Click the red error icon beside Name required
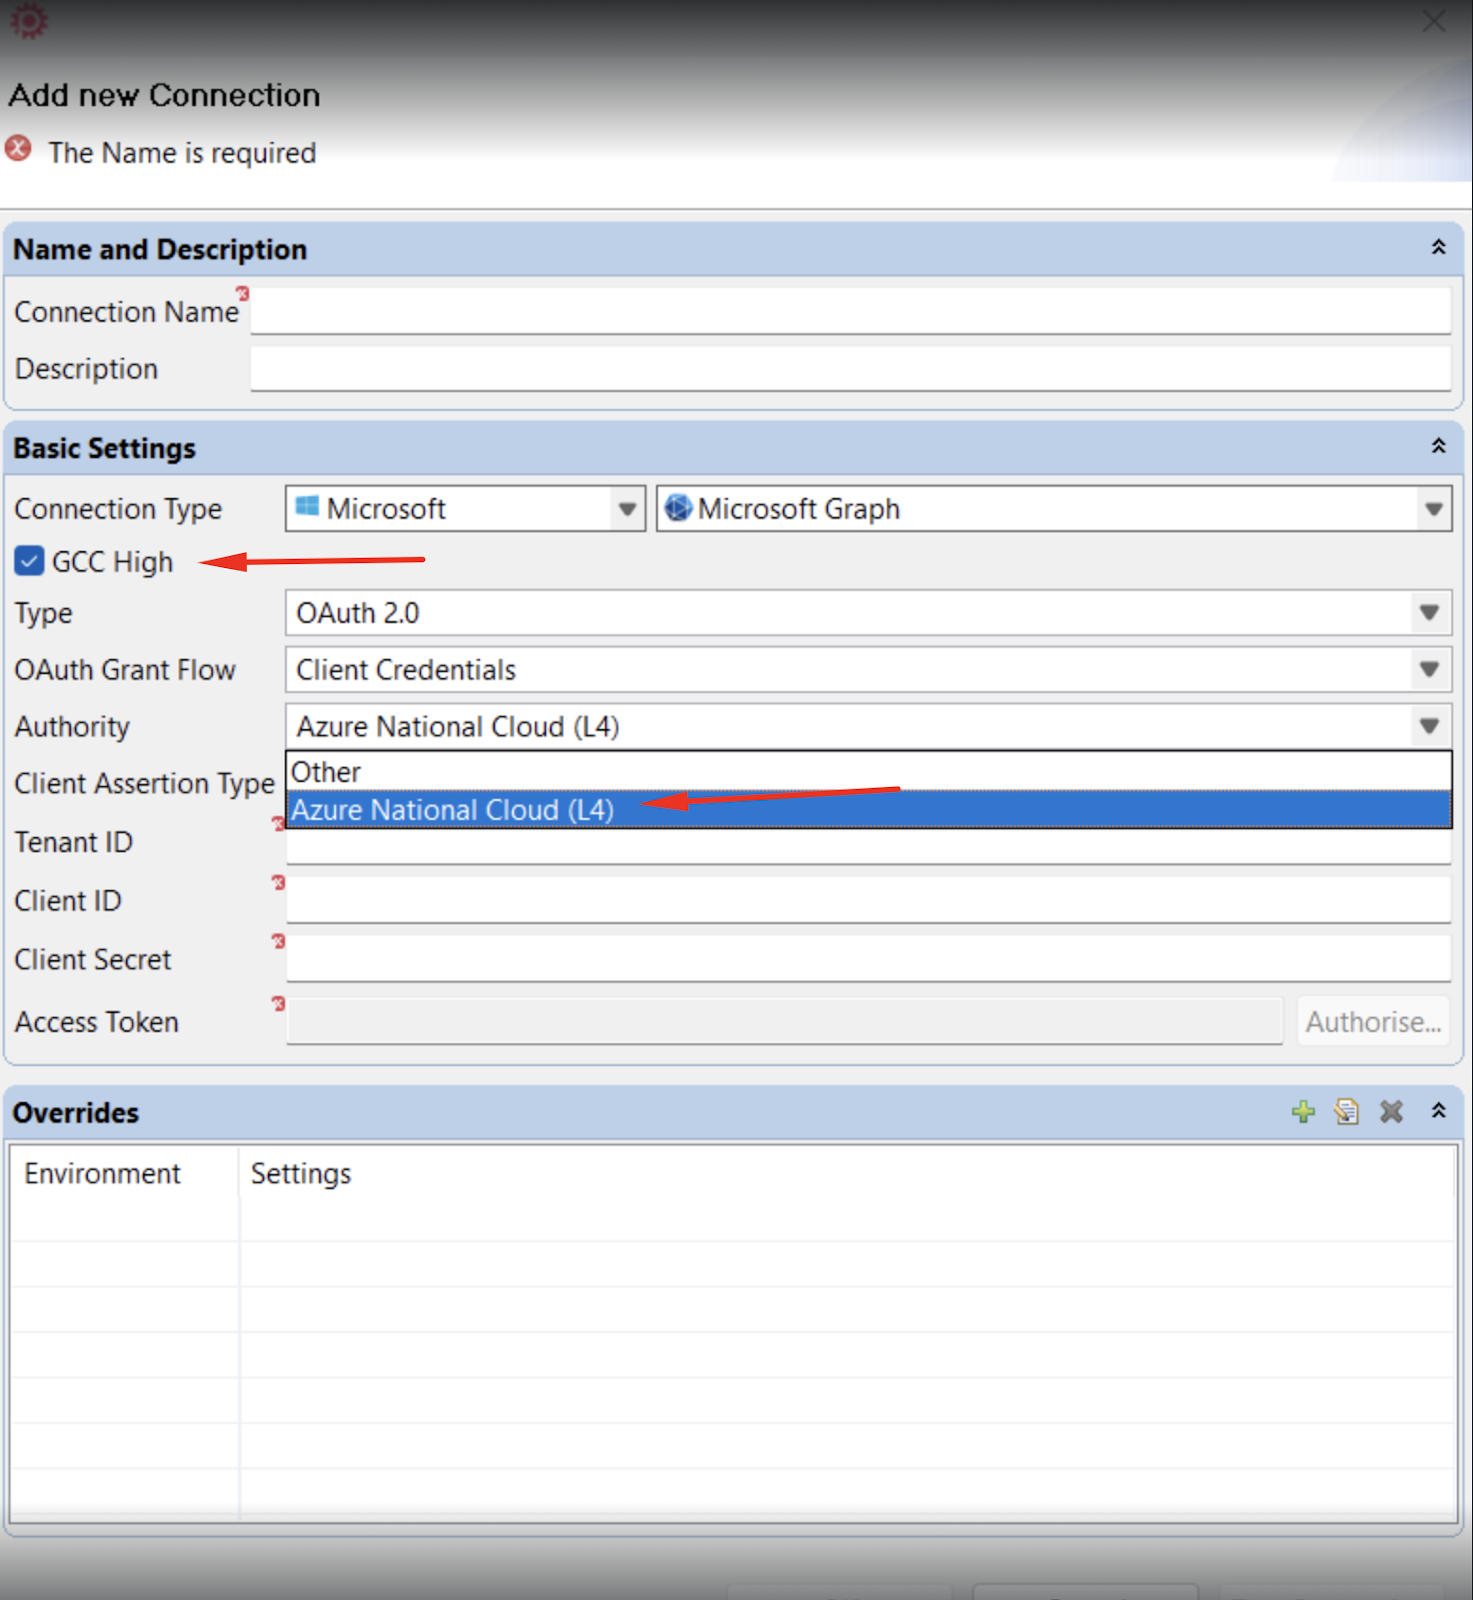This screenshot has height=1600, width=1473. (19, 150)
